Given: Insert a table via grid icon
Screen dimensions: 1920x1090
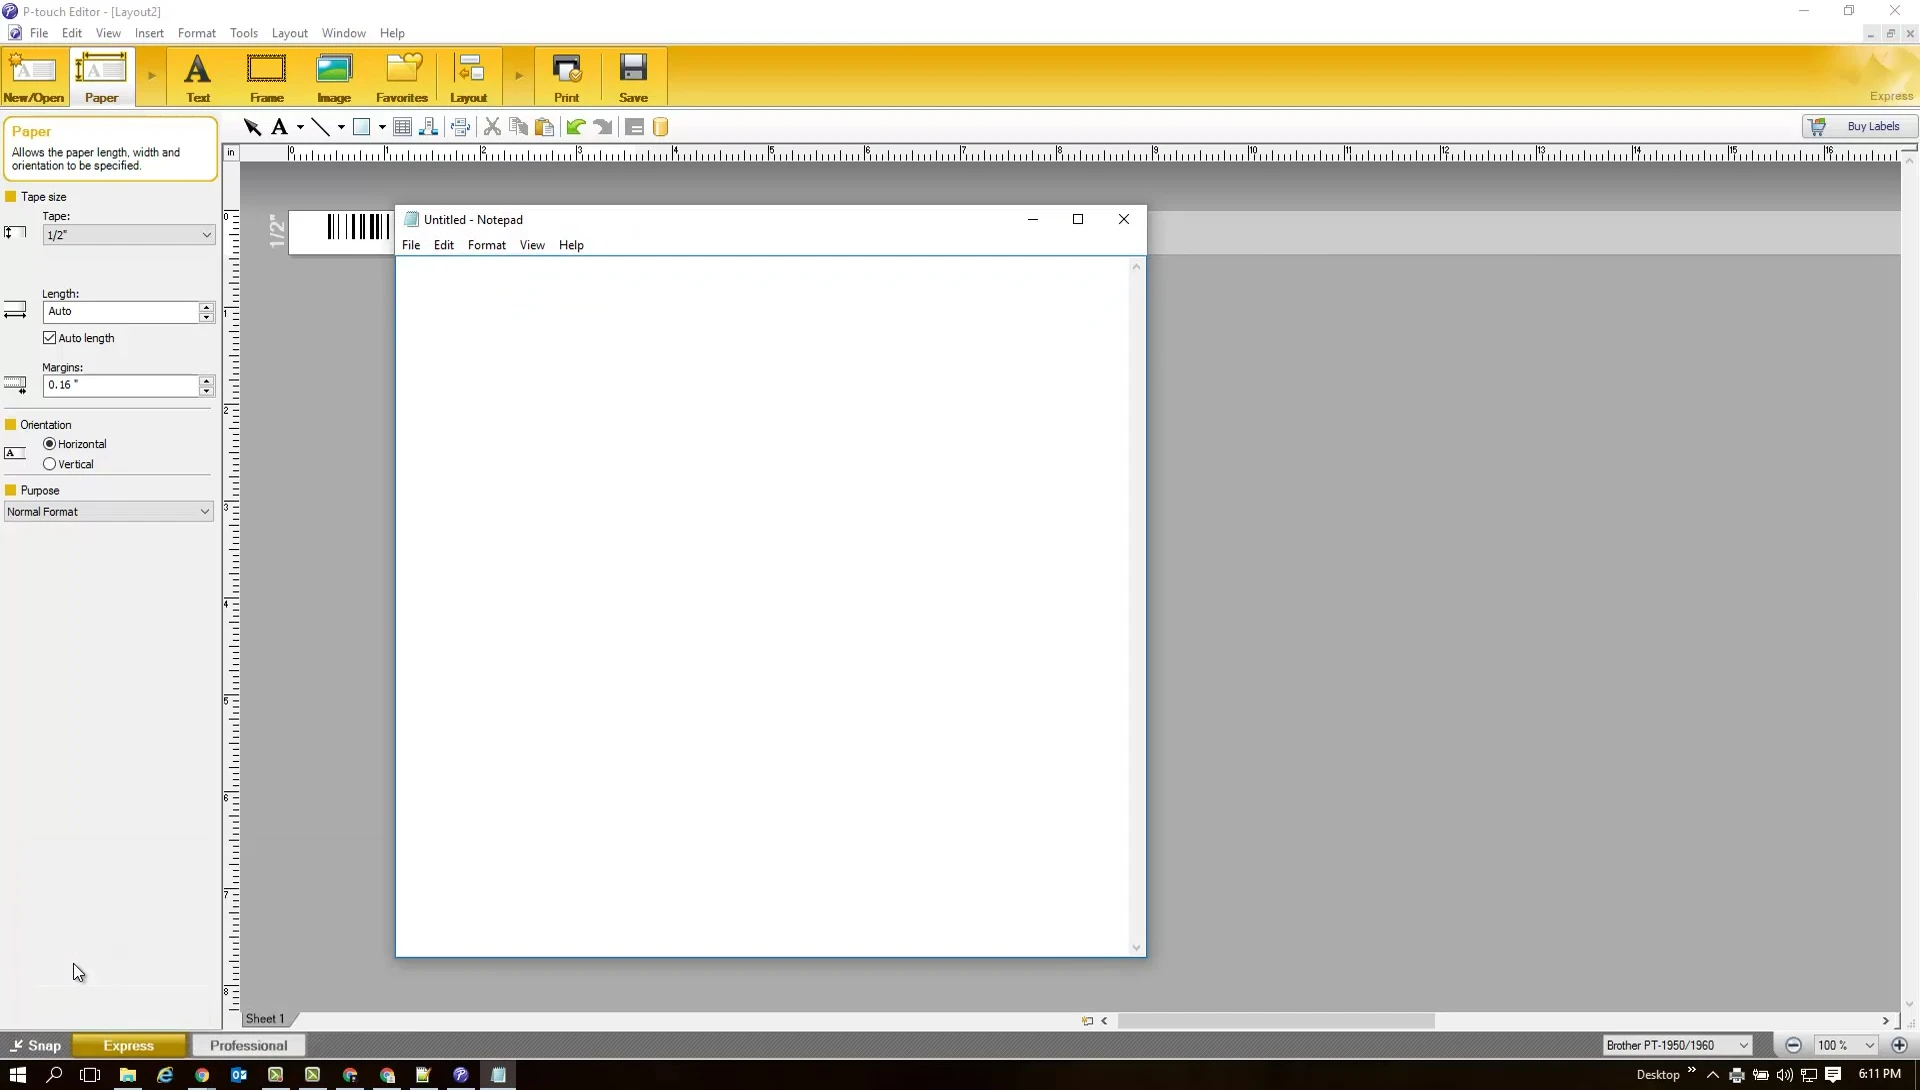Looking at the screenshot, I should (402, 127).
